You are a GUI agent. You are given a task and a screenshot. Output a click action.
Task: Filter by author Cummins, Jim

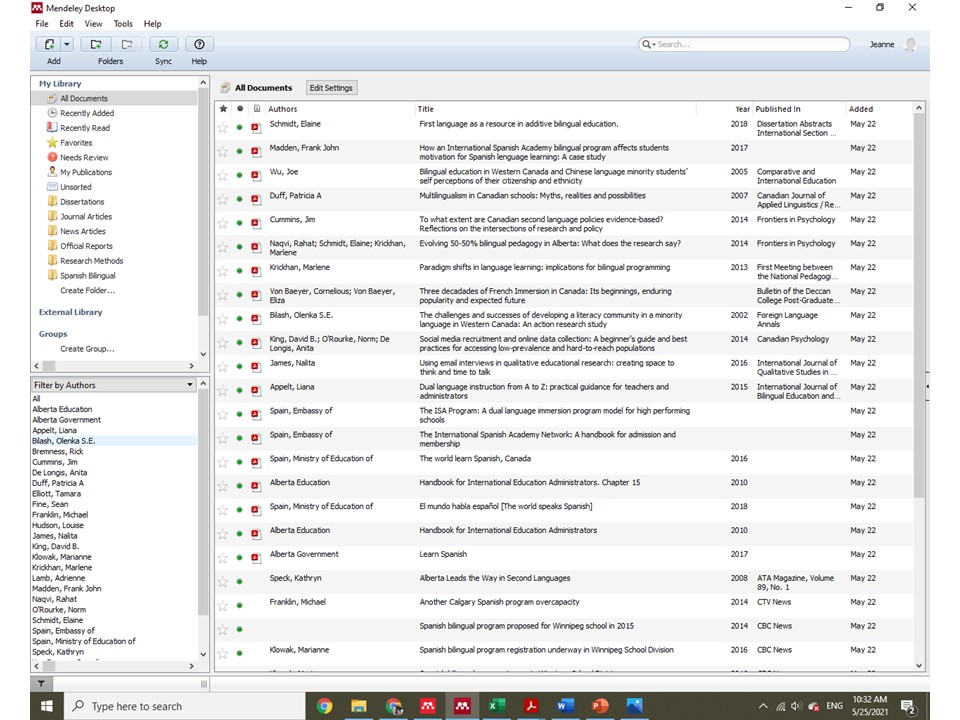pos(54,462)
